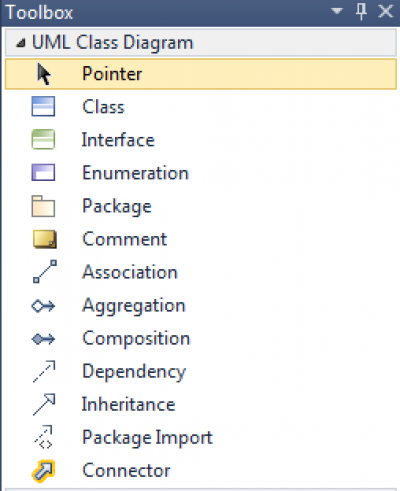Collapse the UML Class Diagram triangle
Image resolution: width=400 pixels, height=491 pixels.
pos(20,43)
